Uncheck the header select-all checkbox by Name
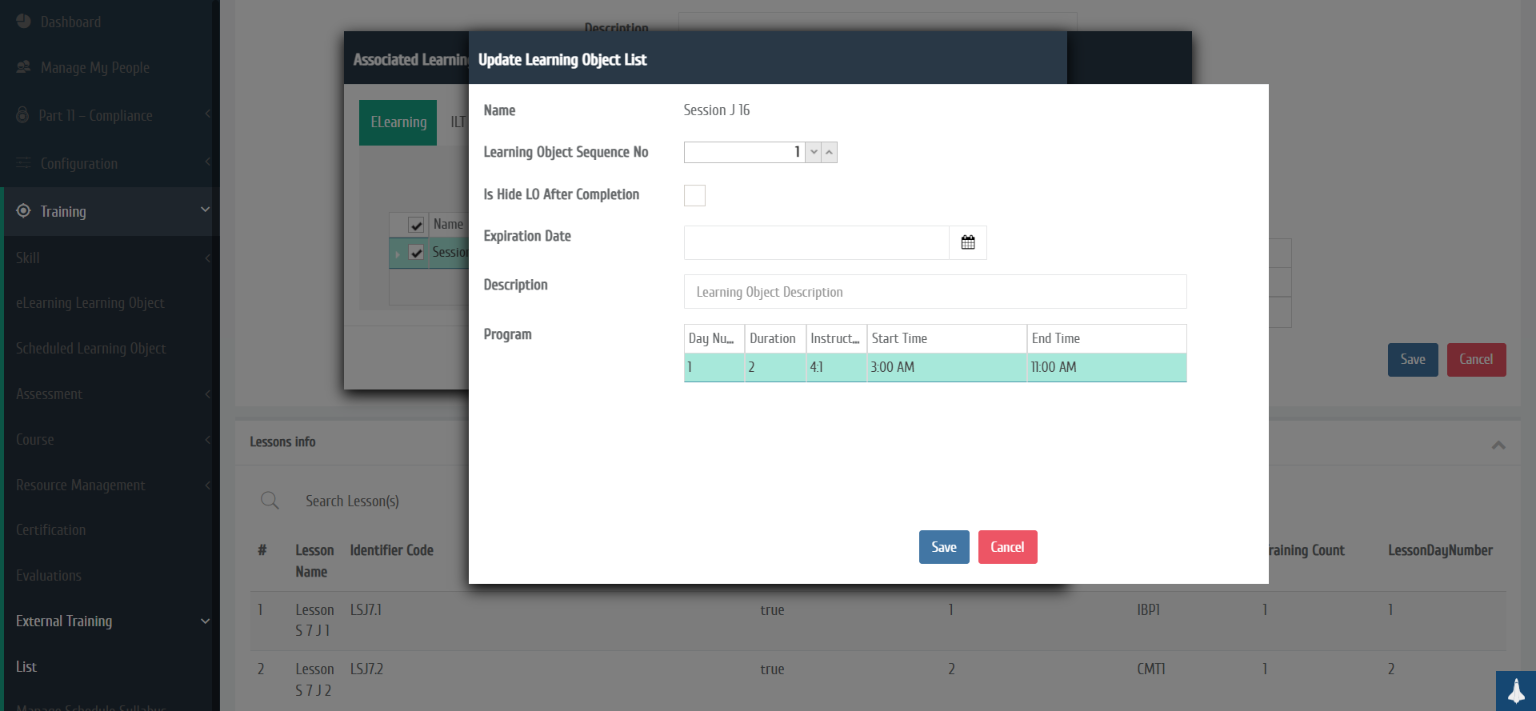The height and width of the screenshot is (711, 1536). (x=417, y=225)
